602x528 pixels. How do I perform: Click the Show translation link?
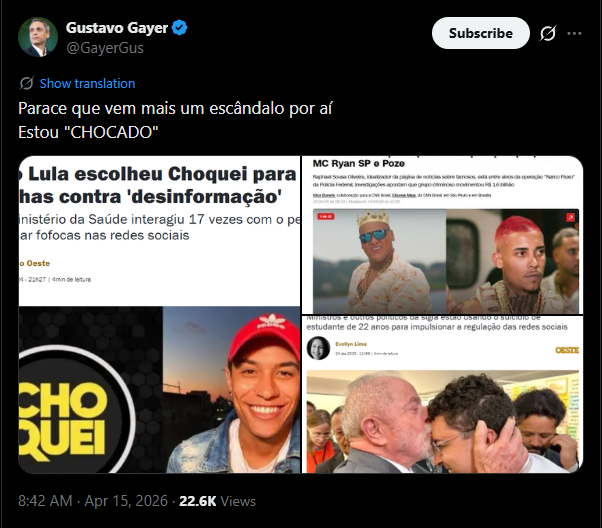tap(87, 83)
